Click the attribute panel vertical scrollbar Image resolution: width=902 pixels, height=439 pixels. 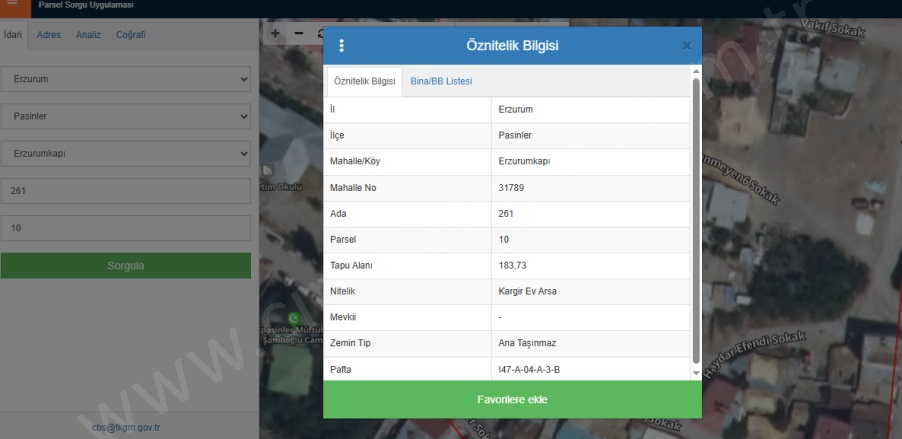[x=696, y=220]
